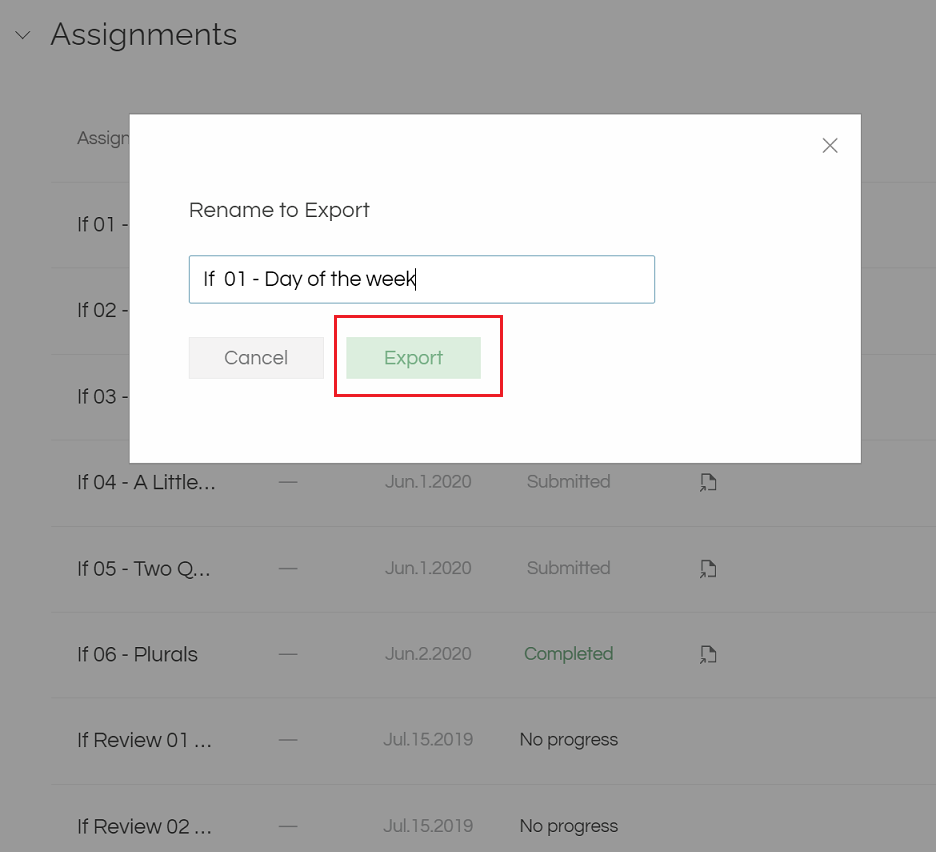Click export icon for If 05 row
The height and width of the screenshot is (852, 936).
[x=708, y=569]
